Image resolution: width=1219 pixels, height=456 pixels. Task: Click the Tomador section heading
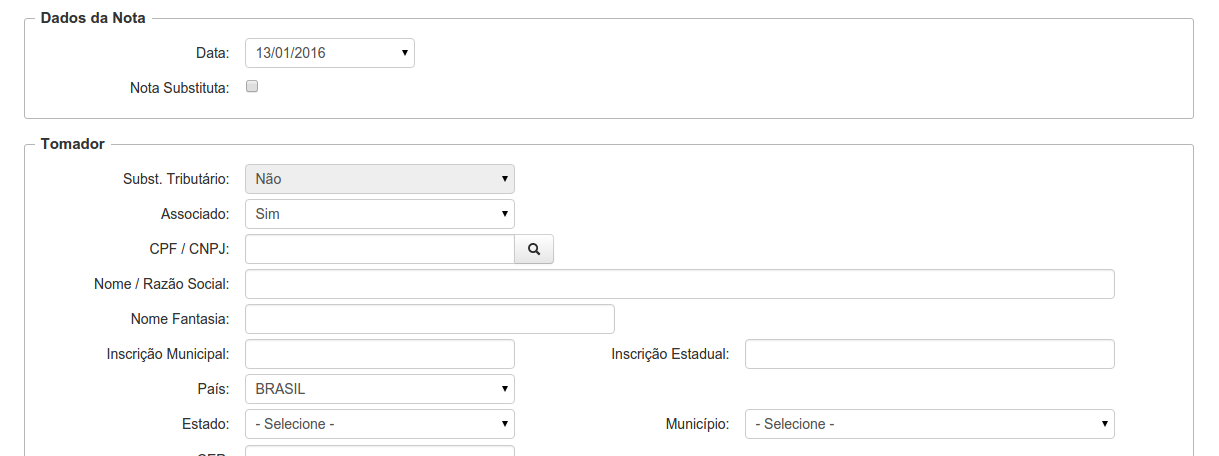click(x=72, y=145)
